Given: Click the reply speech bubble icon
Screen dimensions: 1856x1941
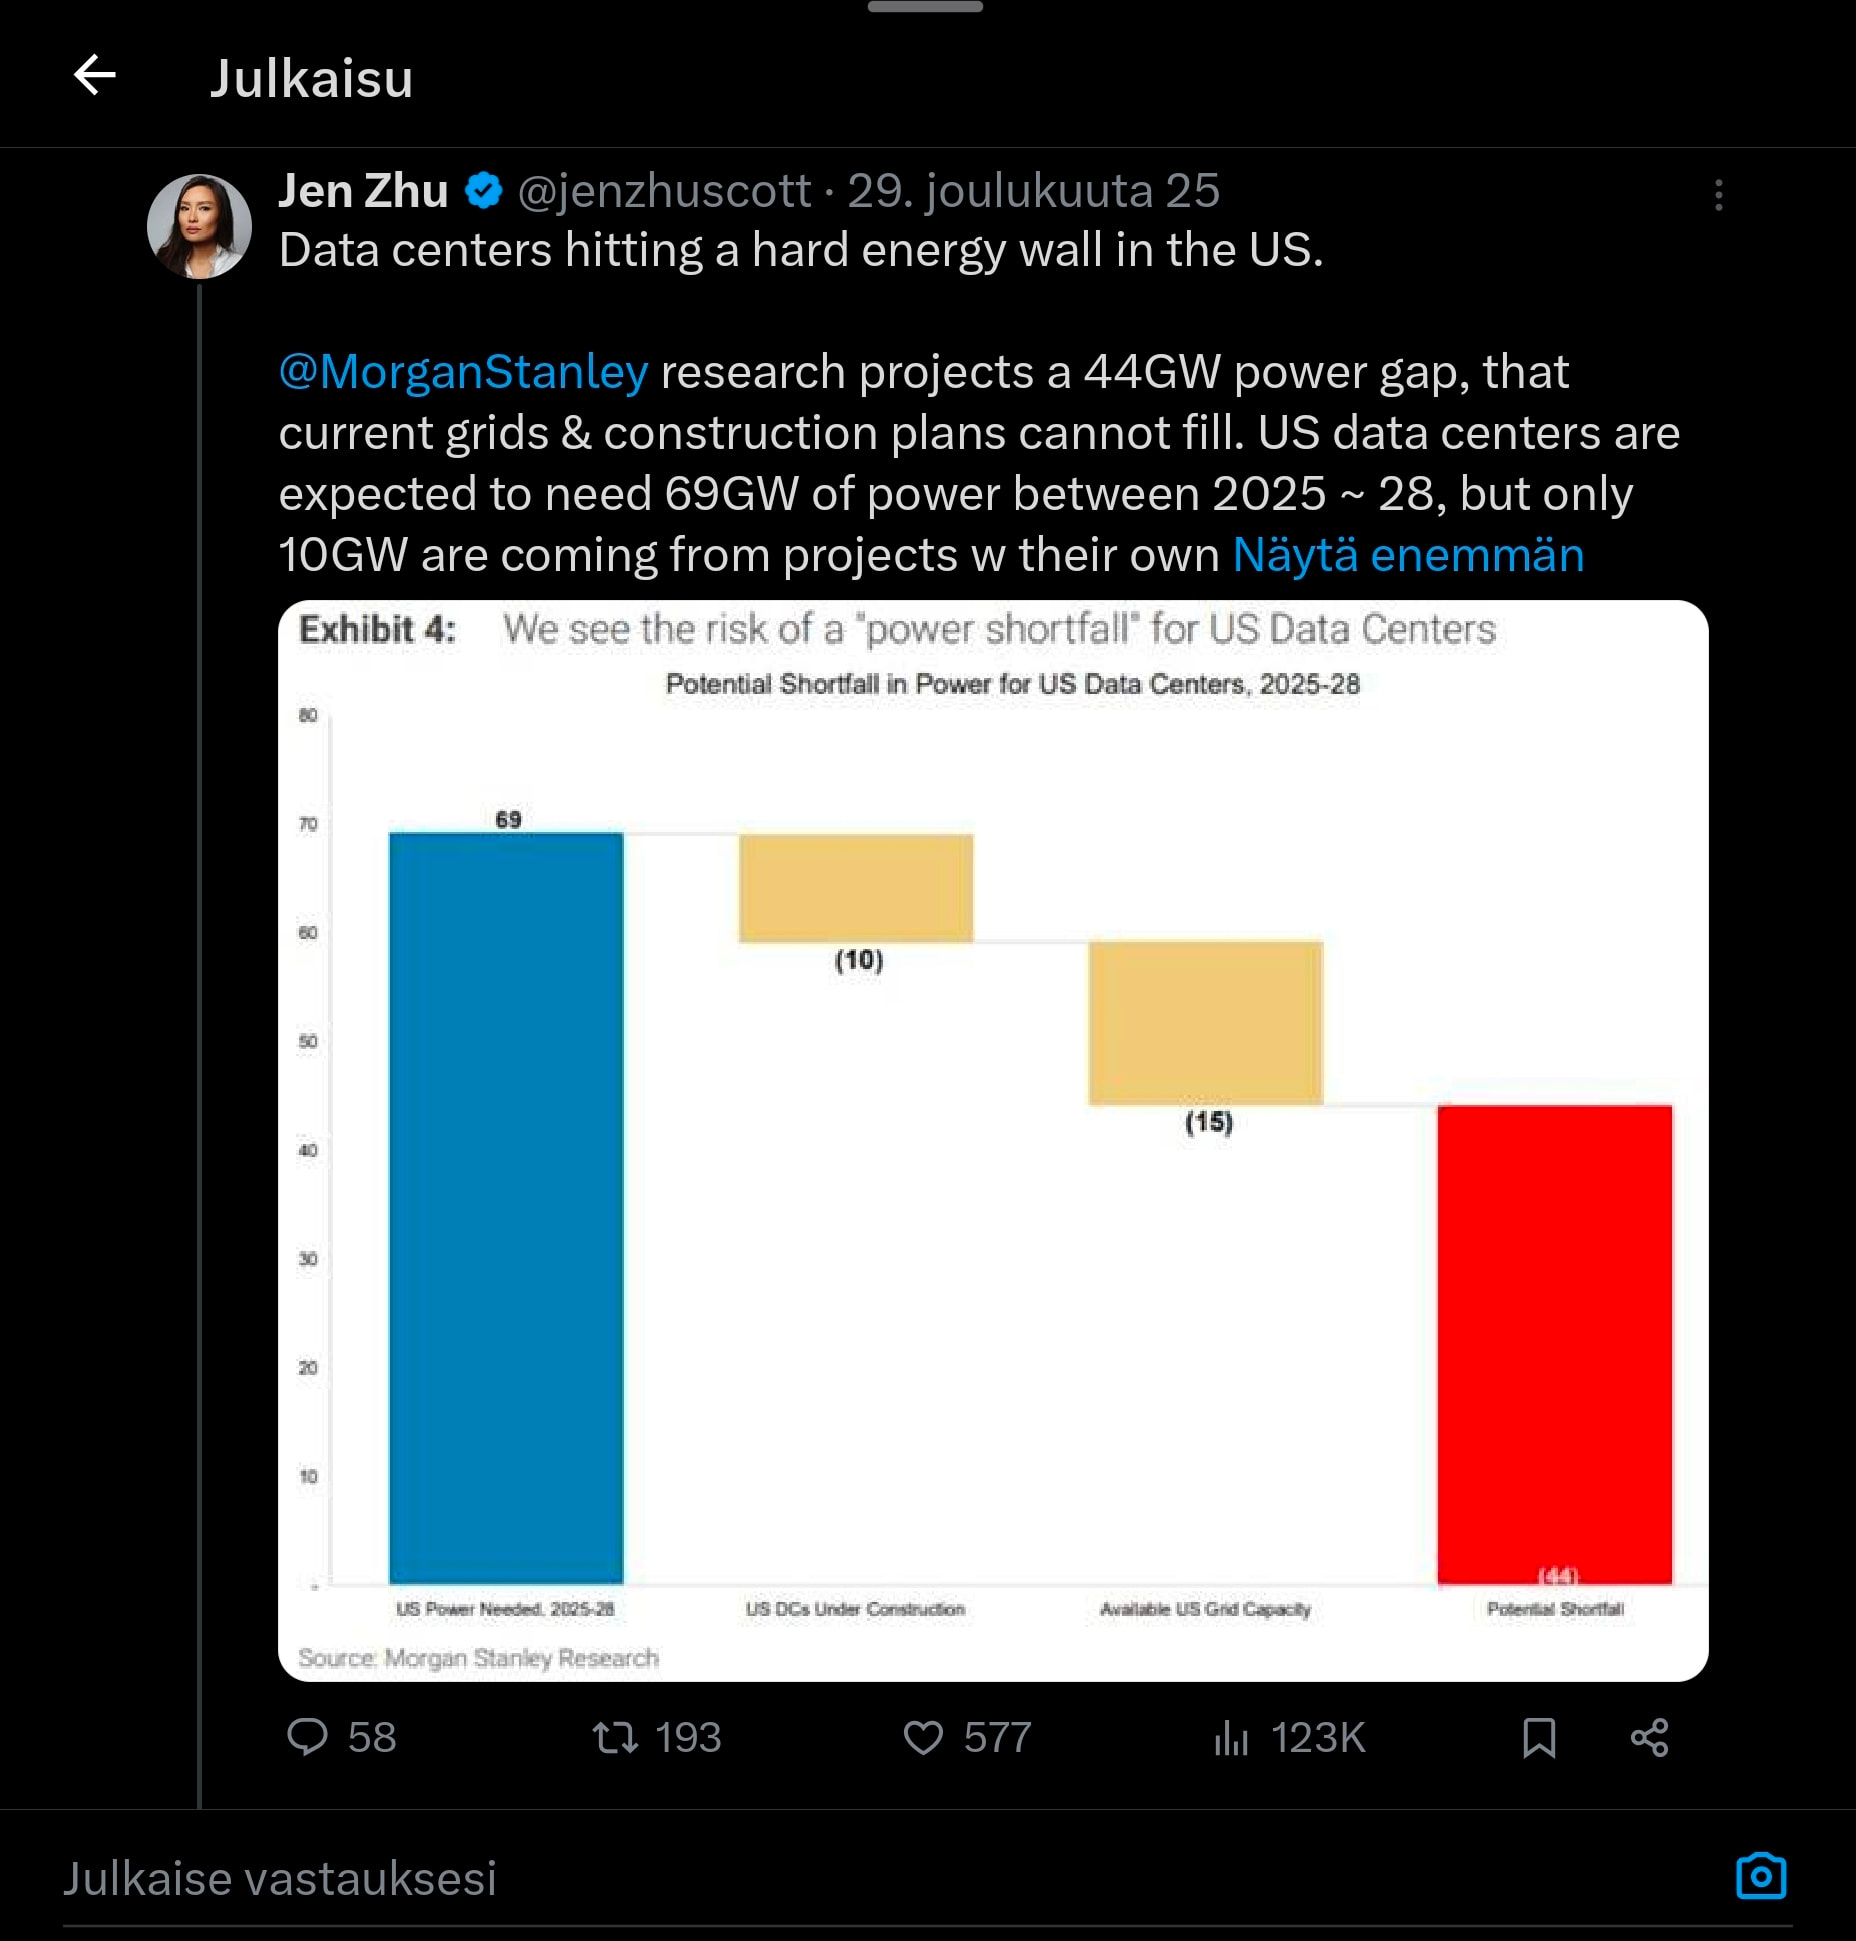Looking at the screenshot, I should click(308, 1737).
